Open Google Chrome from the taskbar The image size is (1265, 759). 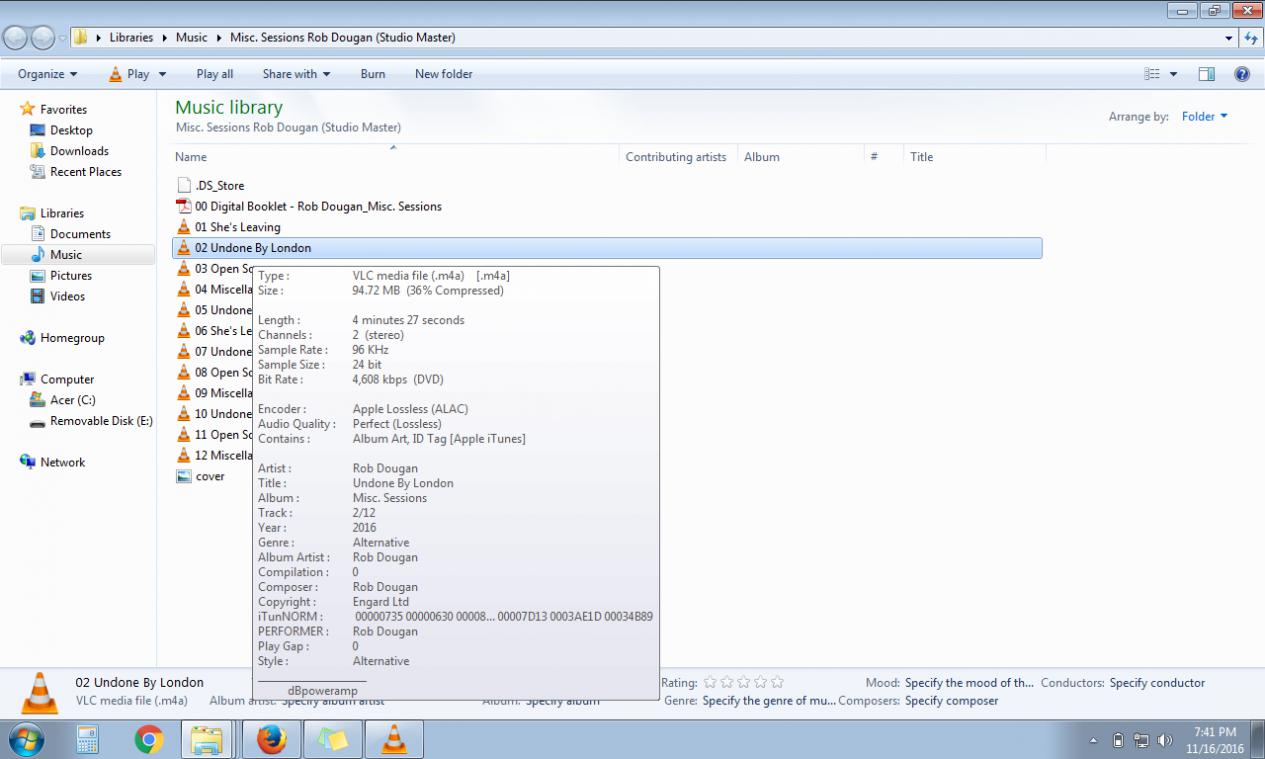[x=149, y=740]
